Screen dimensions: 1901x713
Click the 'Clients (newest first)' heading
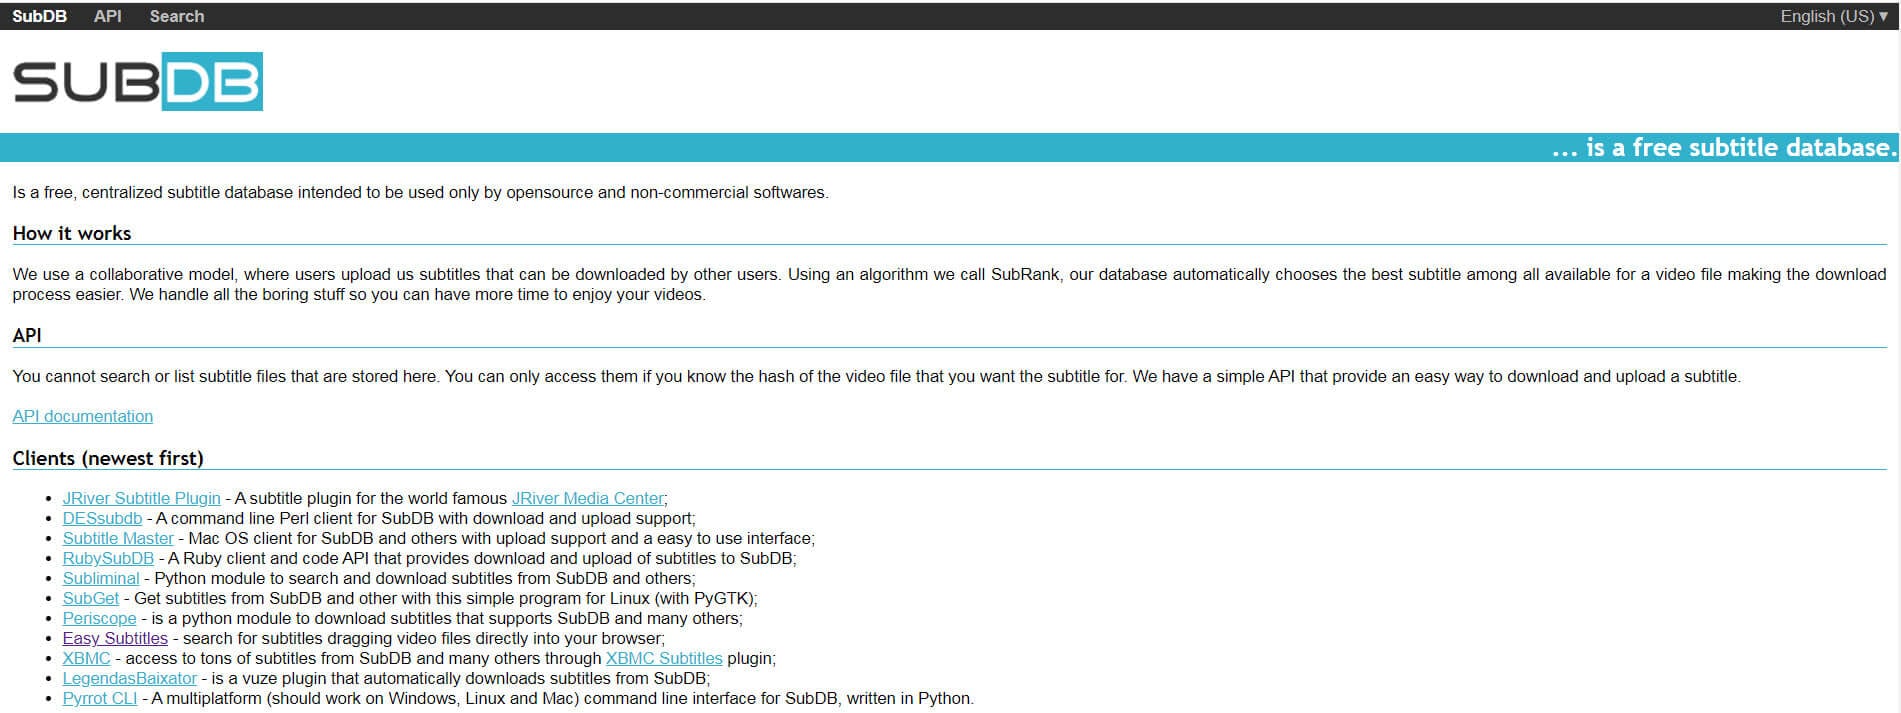tap(108, 458)
